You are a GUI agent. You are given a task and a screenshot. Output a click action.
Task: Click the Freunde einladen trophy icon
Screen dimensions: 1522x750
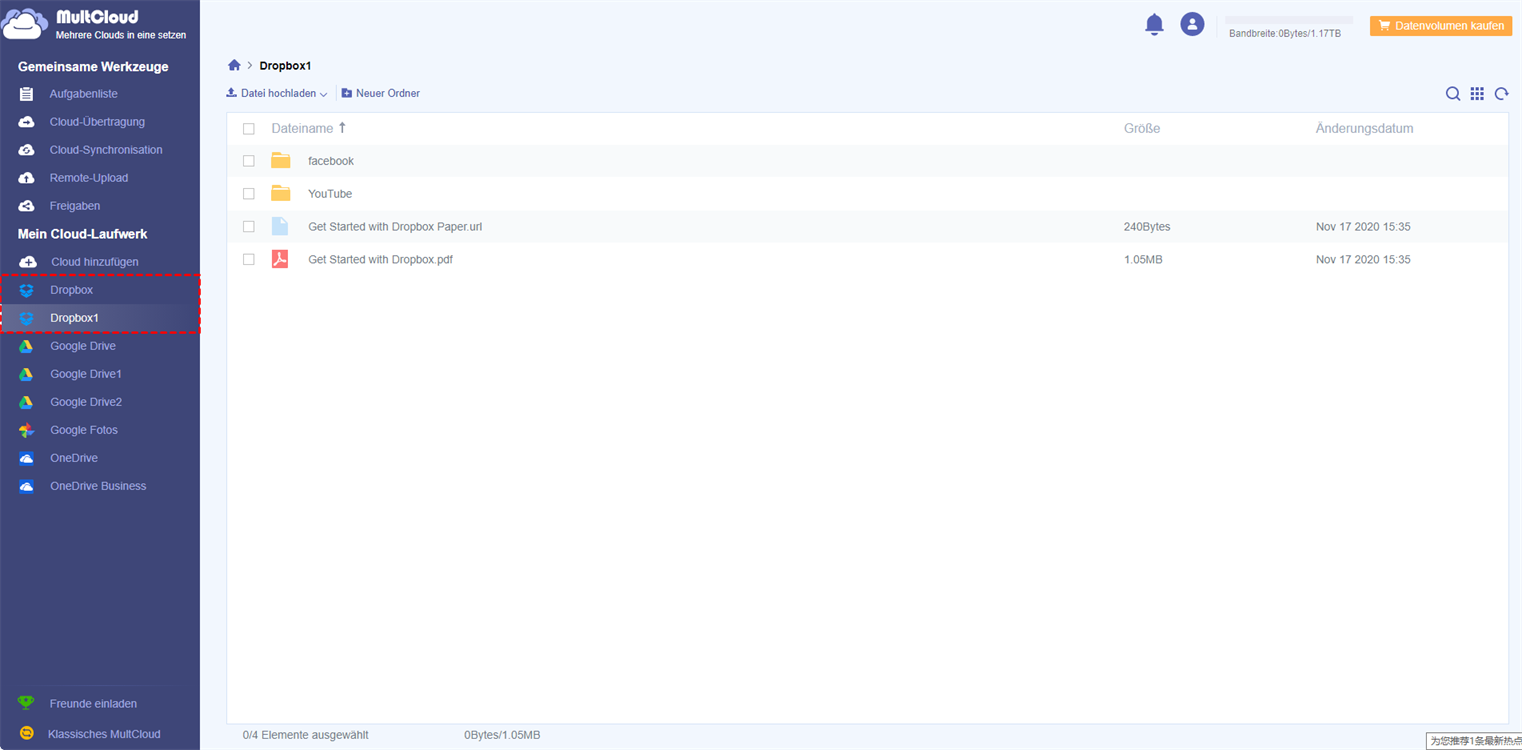27,704
